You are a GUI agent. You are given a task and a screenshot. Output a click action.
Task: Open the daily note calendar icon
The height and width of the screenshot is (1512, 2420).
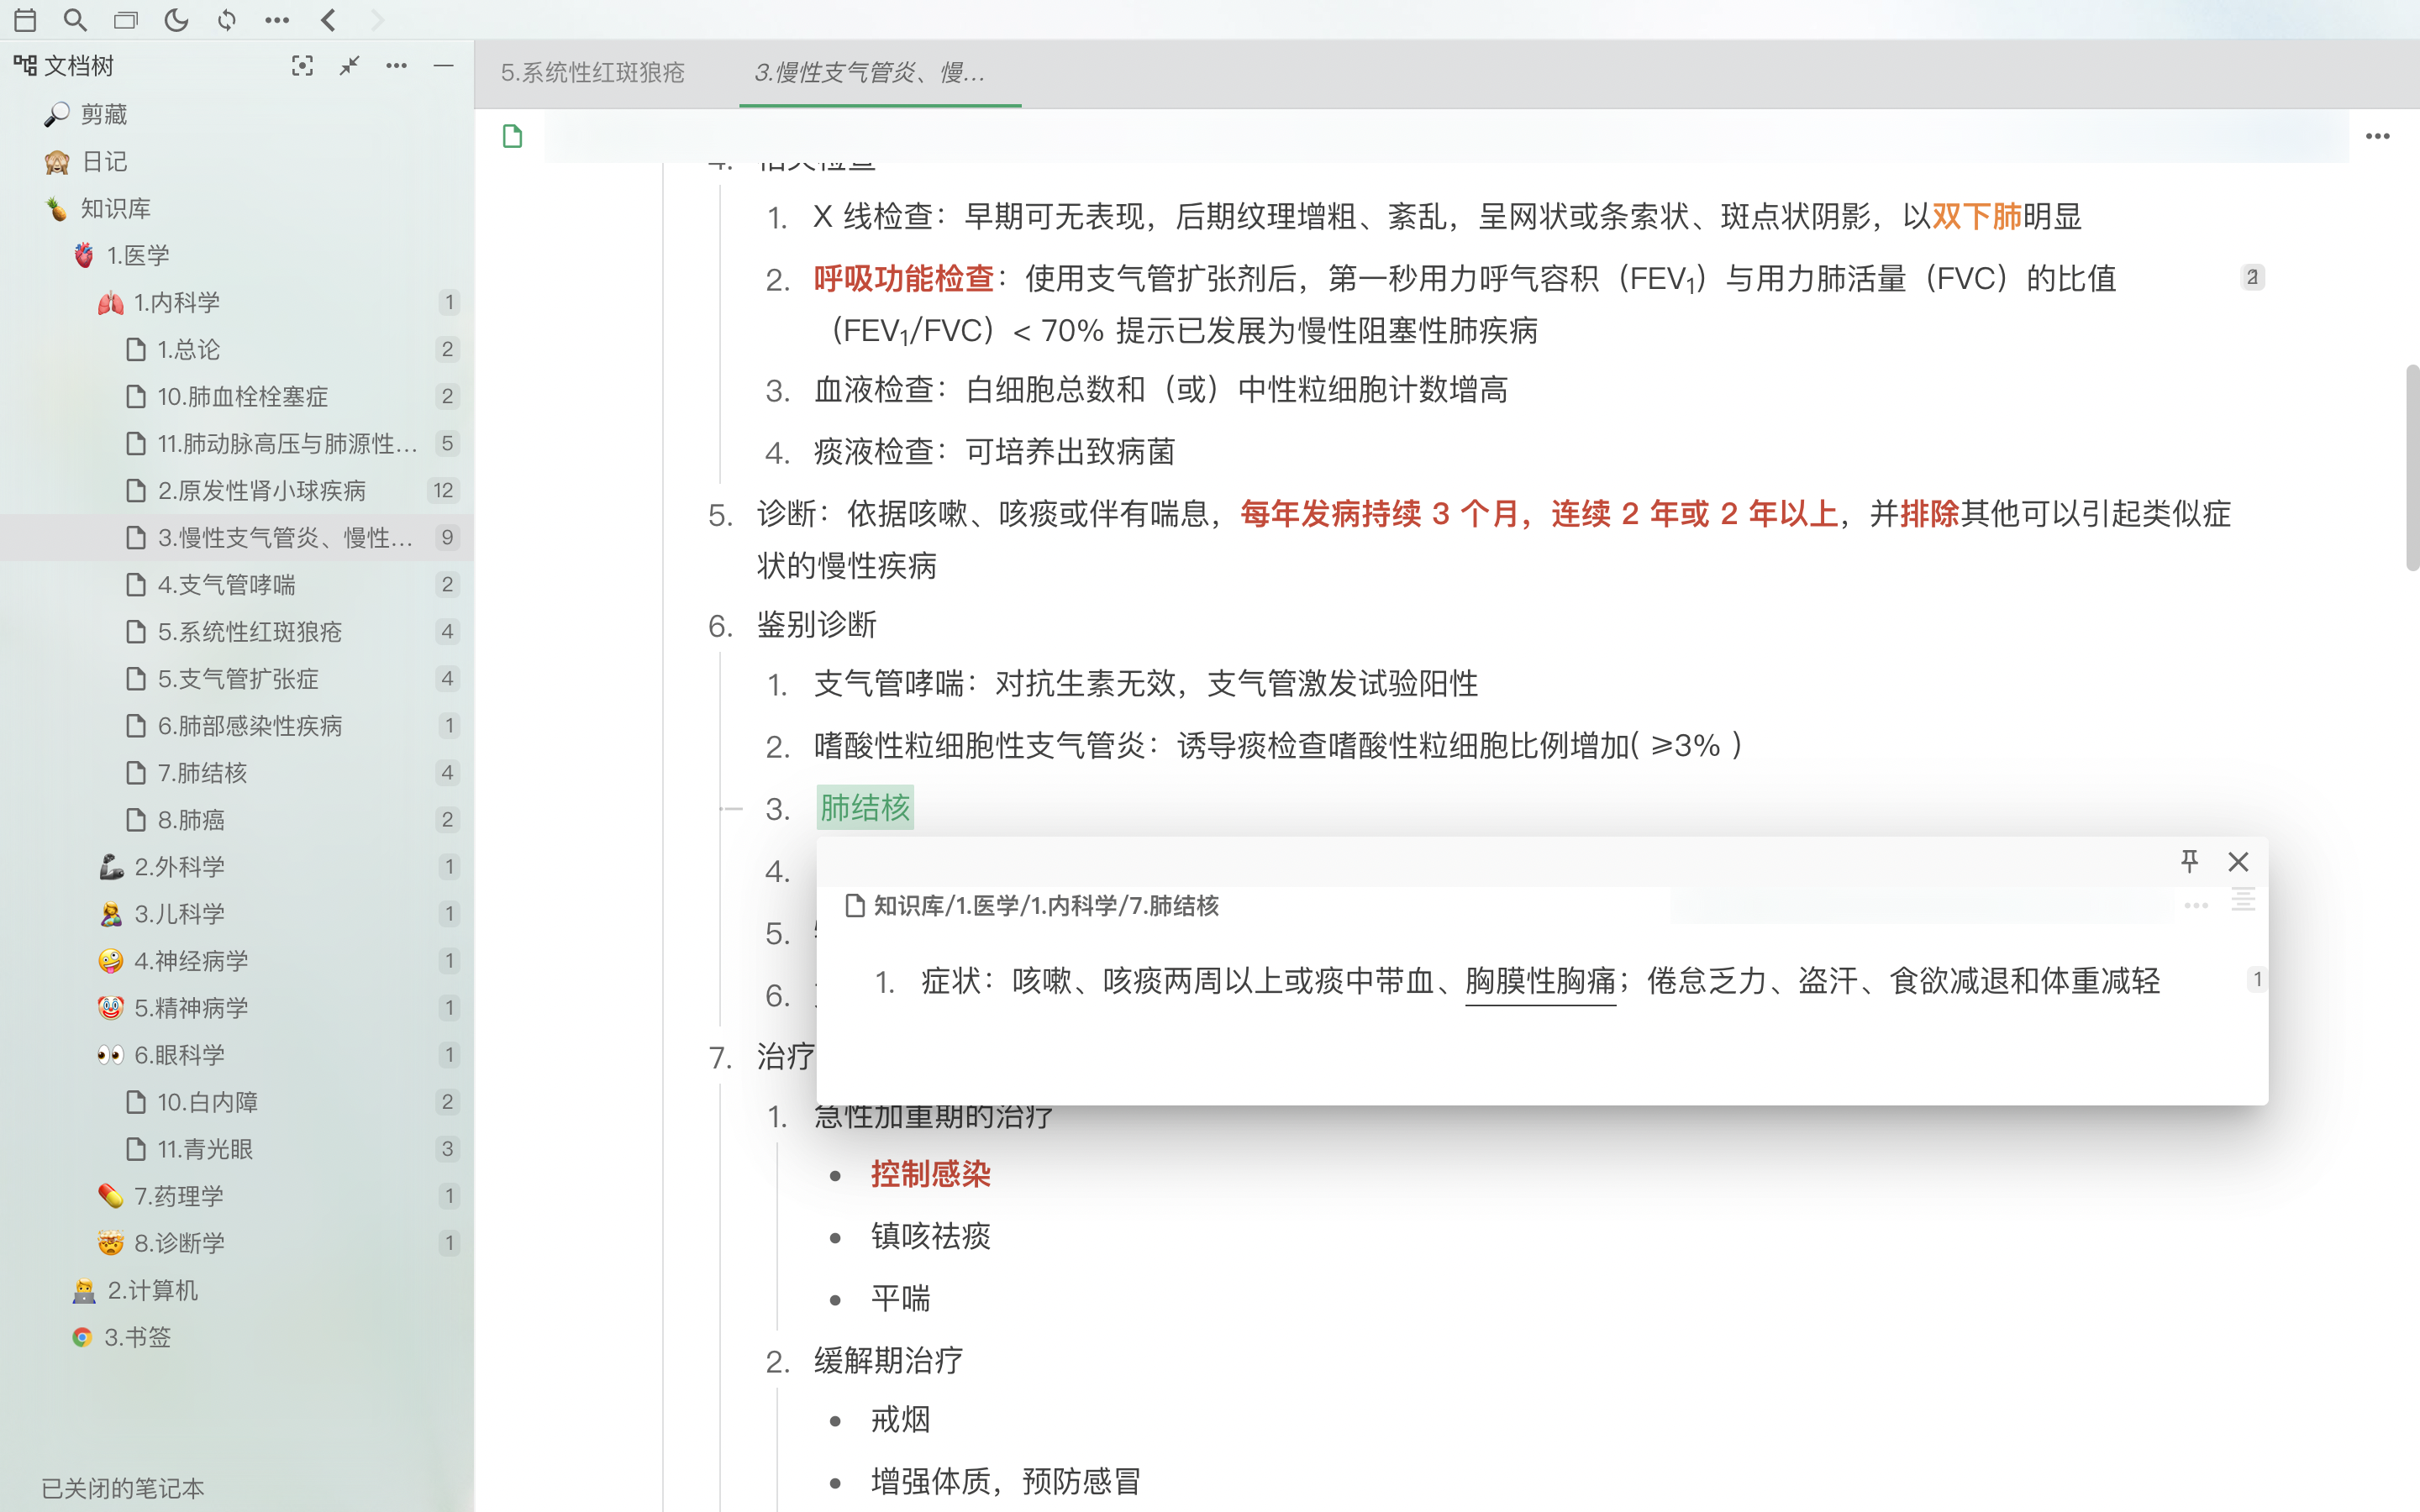[25, 19]
